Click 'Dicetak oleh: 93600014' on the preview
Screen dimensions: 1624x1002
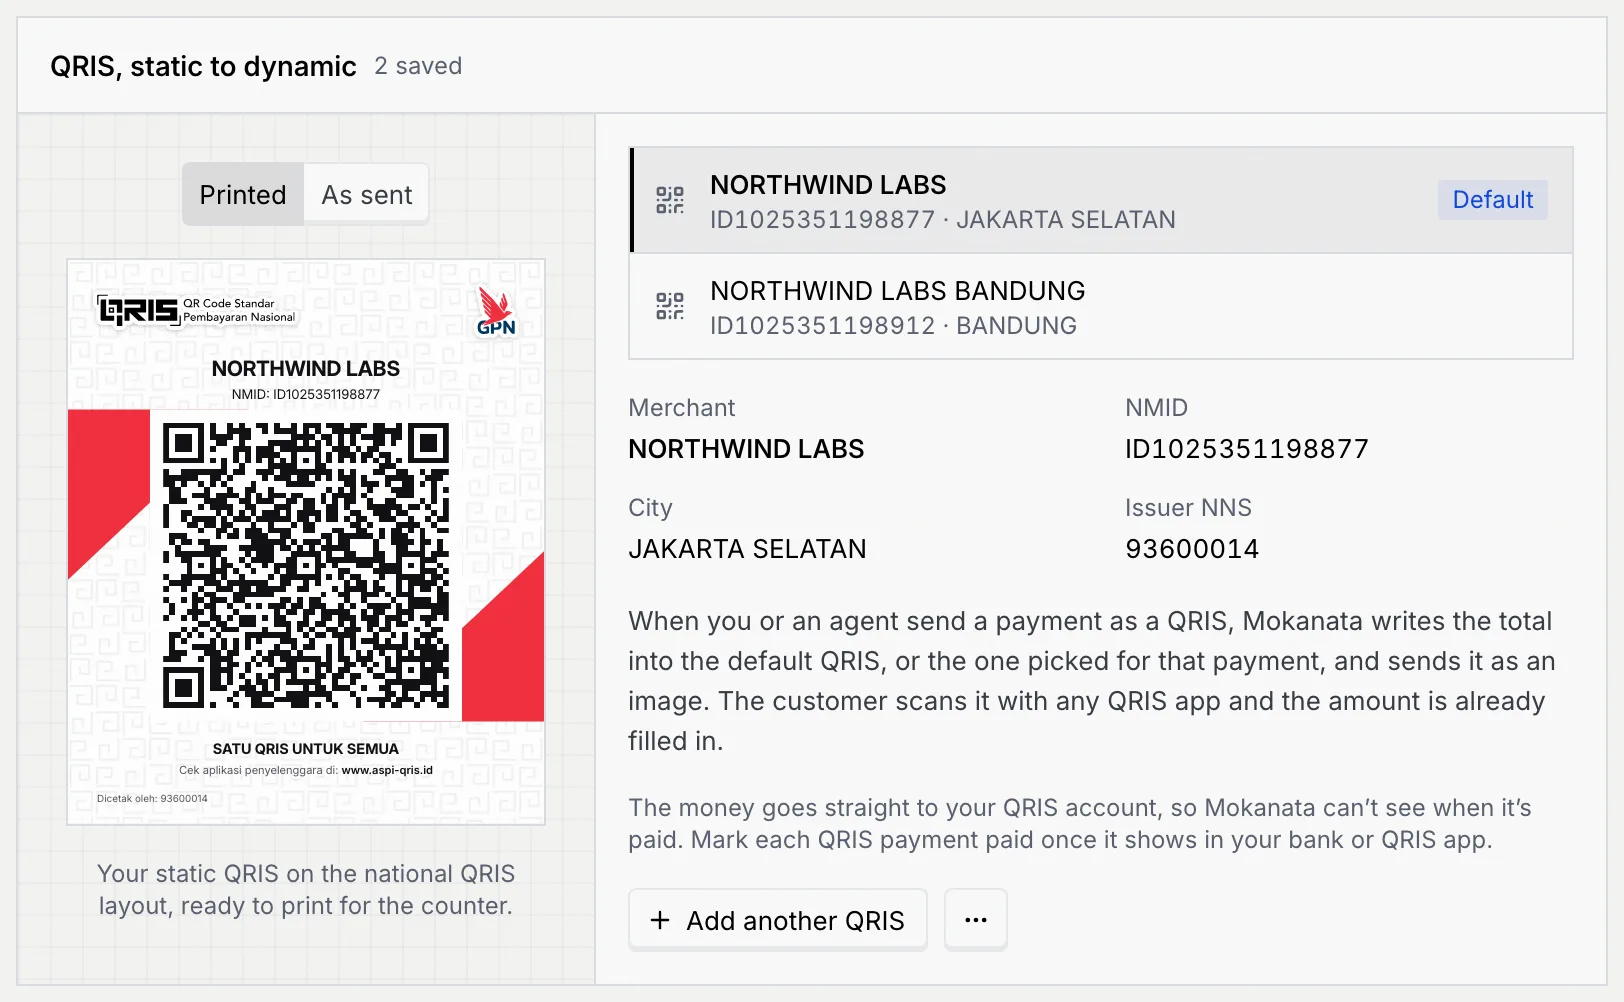(x=152, y=799)
